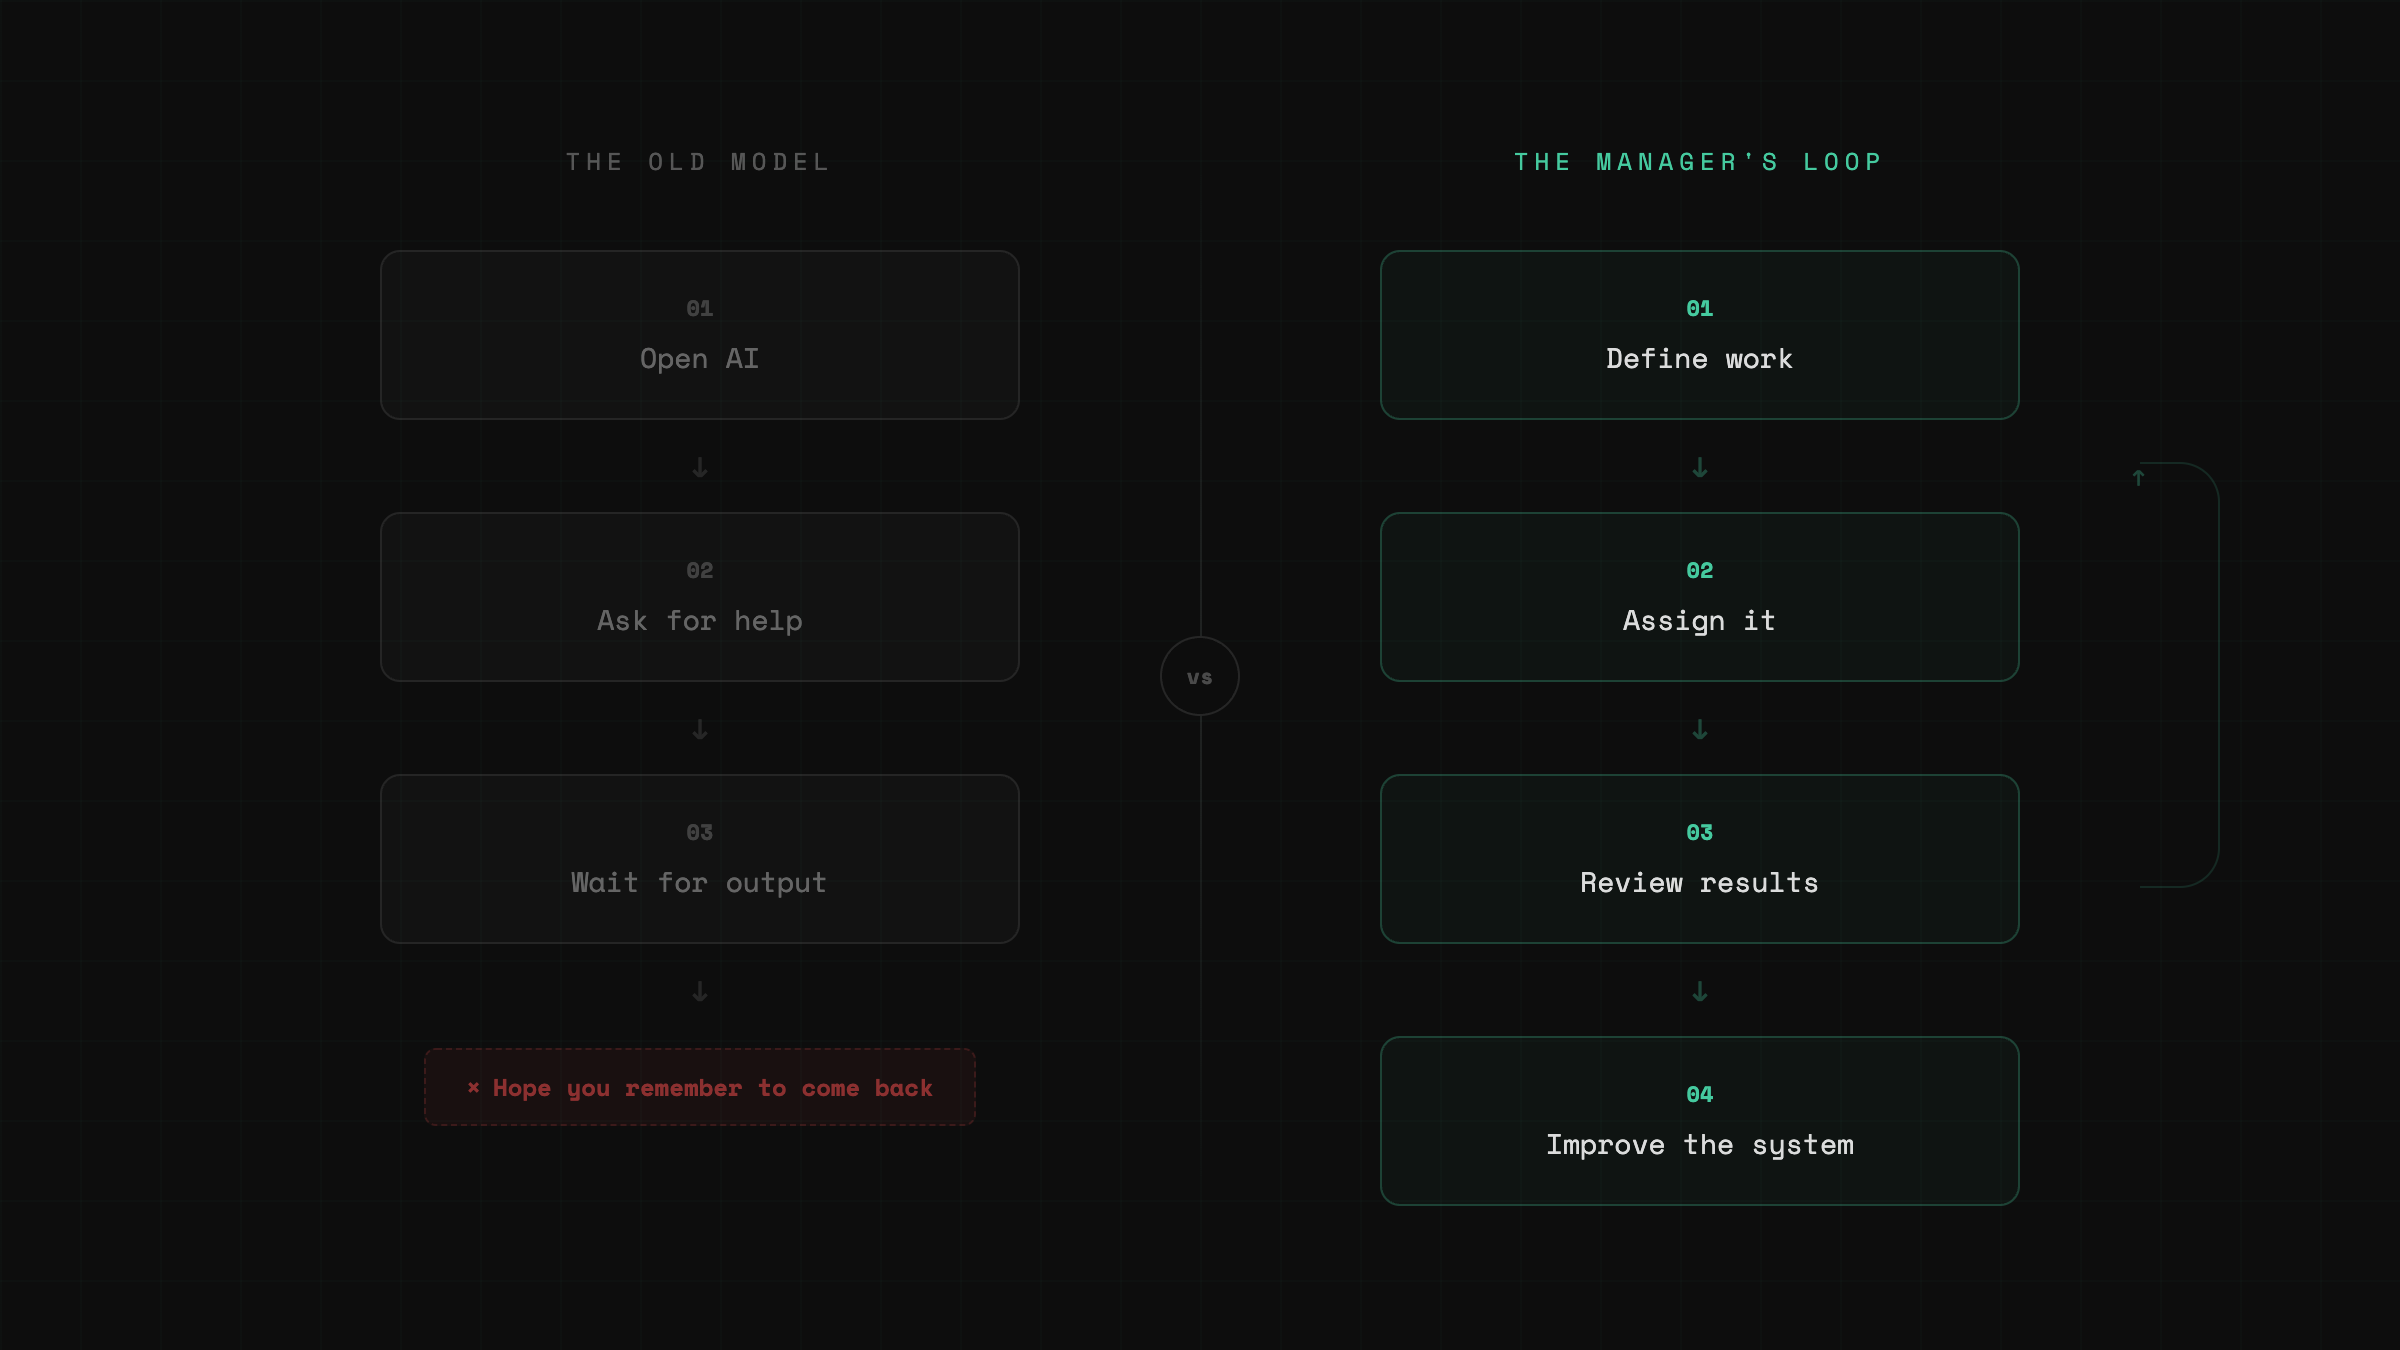Click down arrow below Assign it card
This screenshot has height=1350, width=2400.
point(1699,729)
